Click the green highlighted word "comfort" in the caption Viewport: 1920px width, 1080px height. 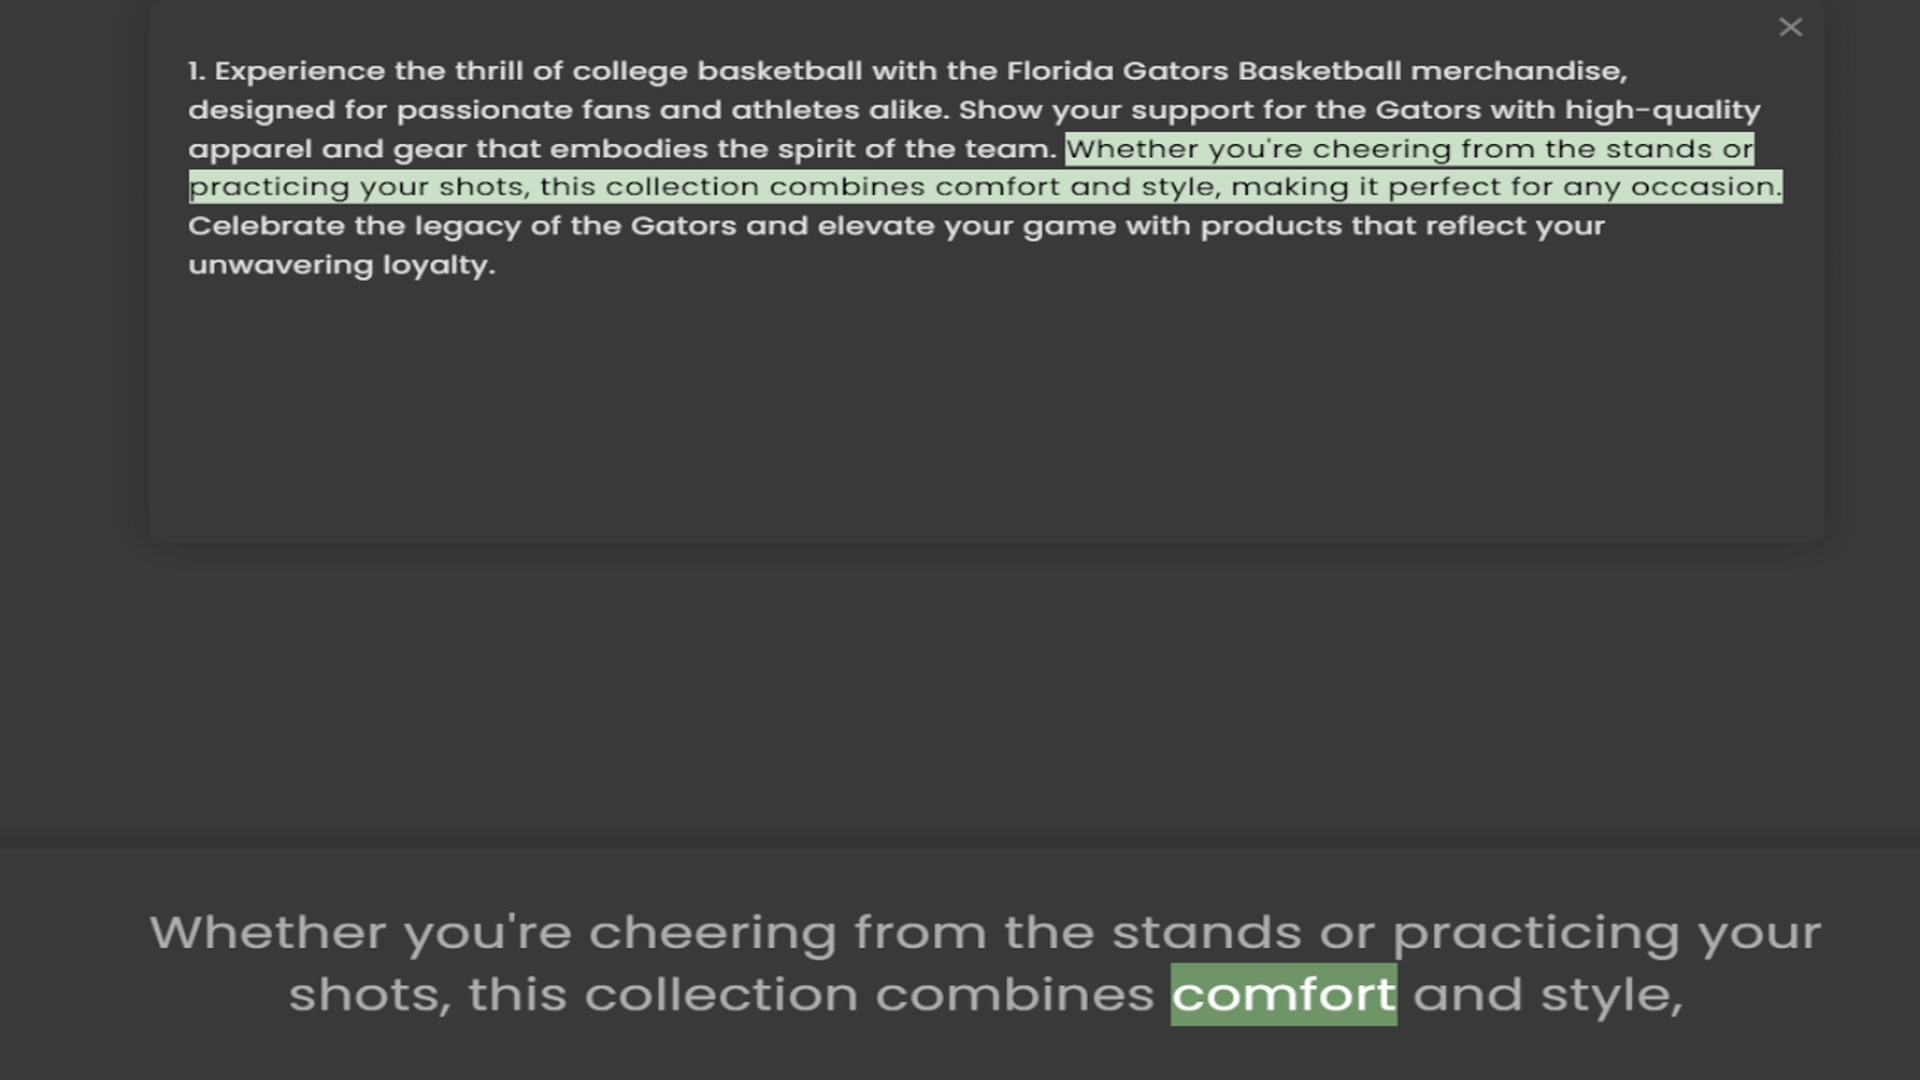tap(1283, 994)
